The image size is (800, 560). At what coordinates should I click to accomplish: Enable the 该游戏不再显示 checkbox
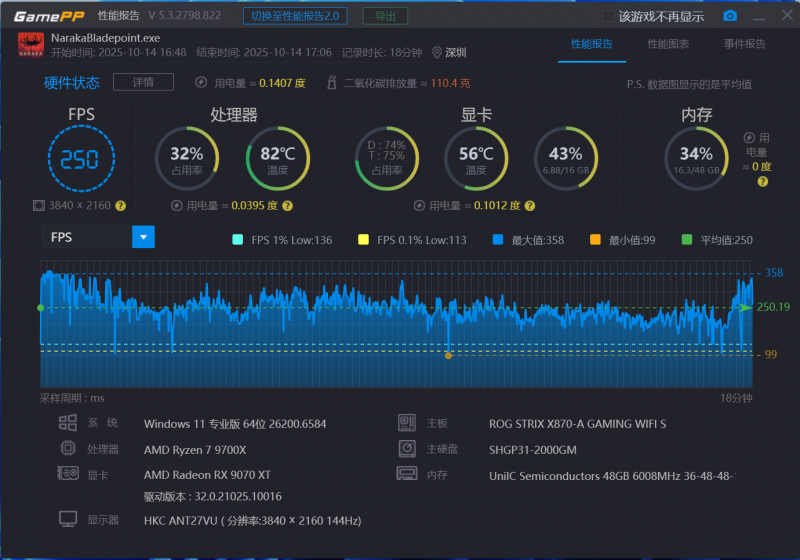(608, 16)
